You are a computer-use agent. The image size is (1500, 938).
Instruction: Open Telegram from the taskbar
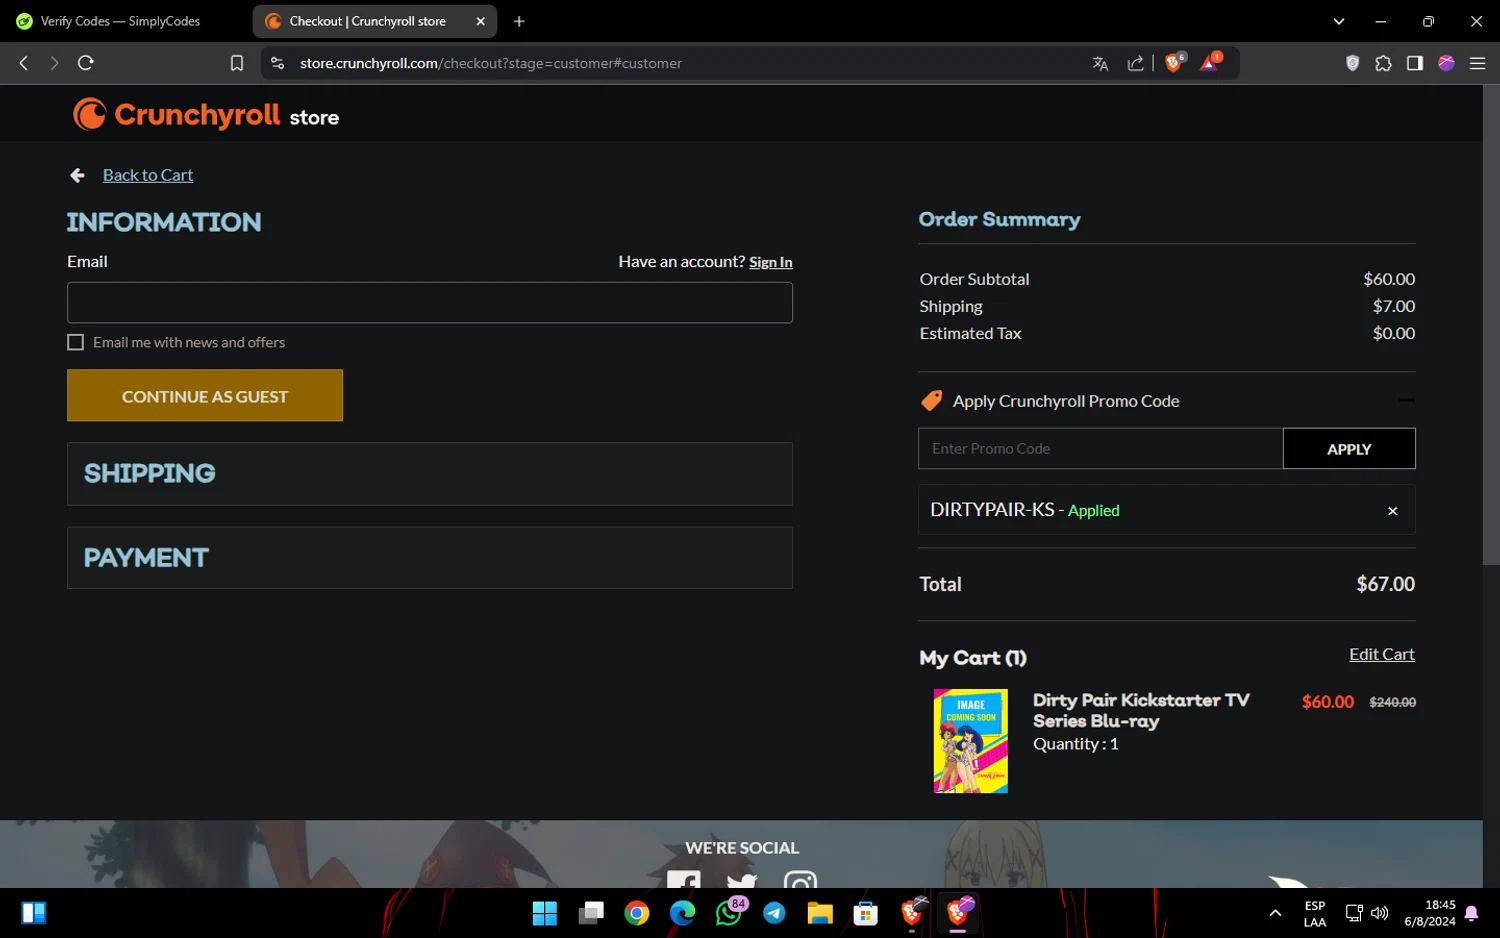[774, 913]
